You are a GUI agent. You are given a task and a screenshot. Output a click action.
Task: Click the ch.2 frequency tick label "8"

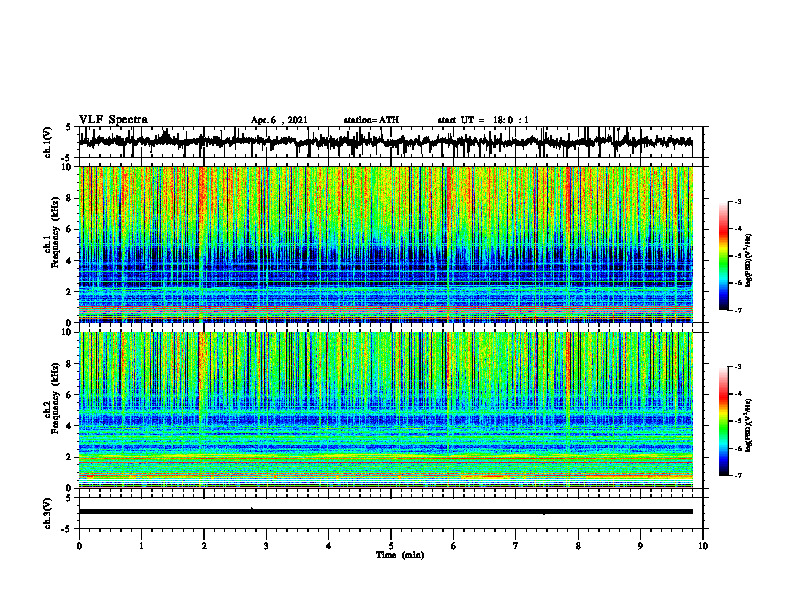pos(70,364)
